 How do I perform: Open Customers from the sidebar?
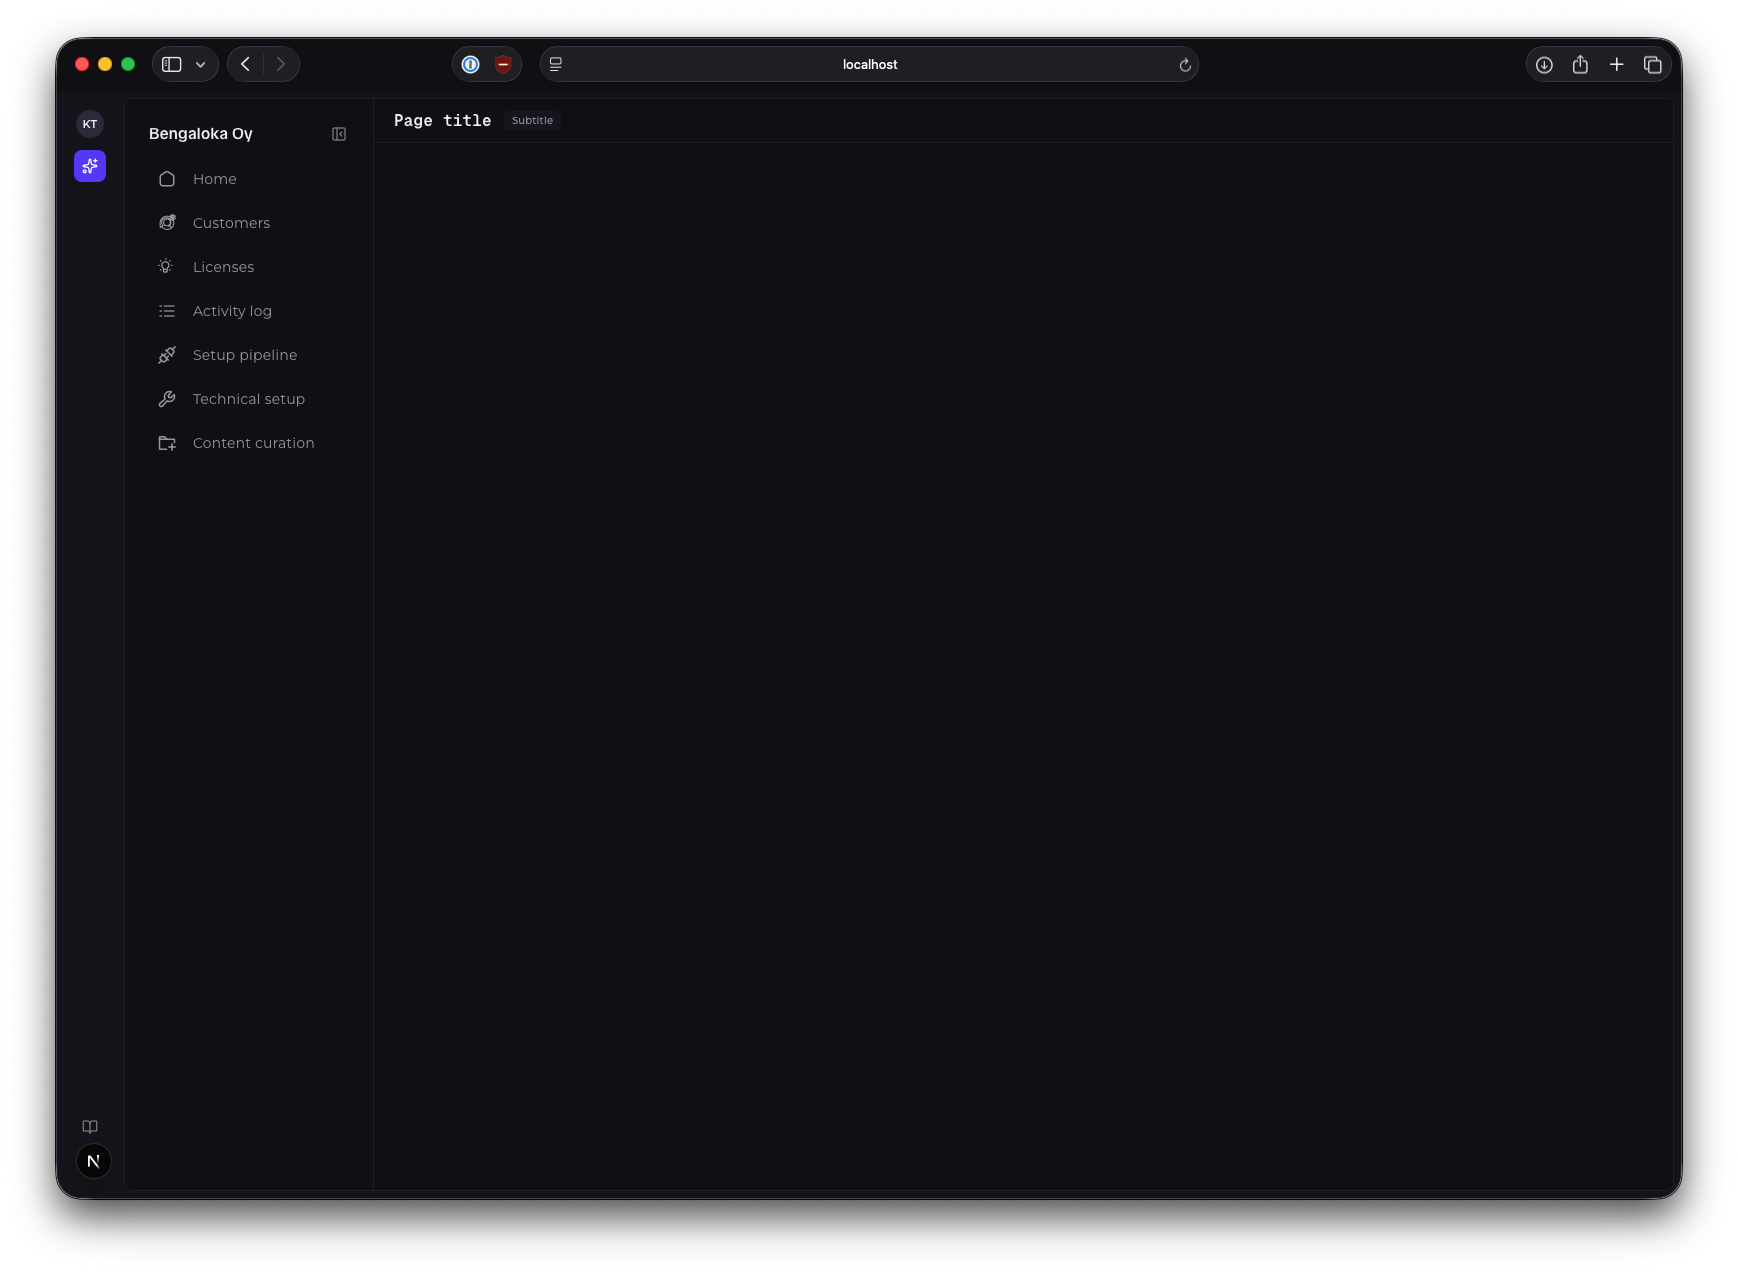pos(231,222)
